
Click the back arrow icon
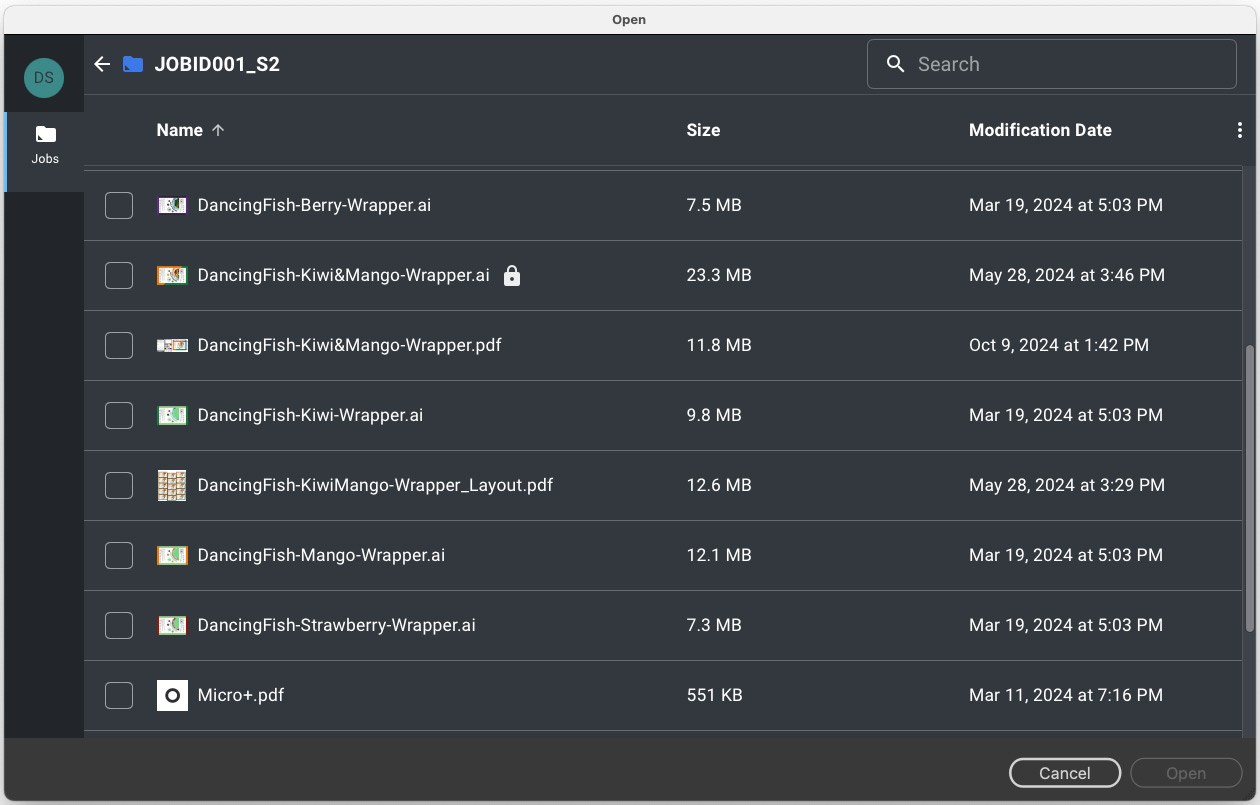(x=102, y=64)
